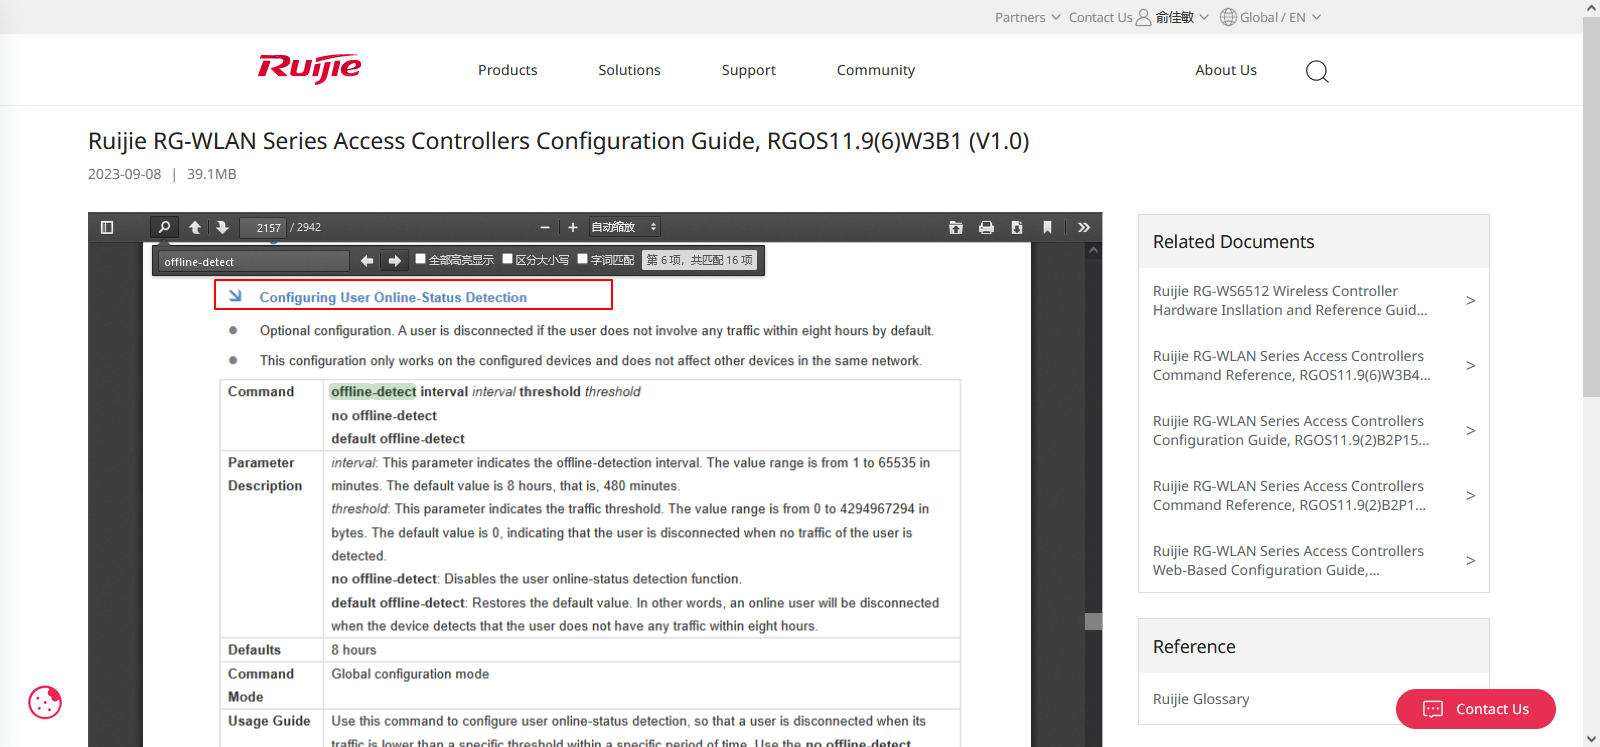
Task: Open Command Reference RGOS11.9(2)B2P1 document
Action: [x=1289, y=495]
